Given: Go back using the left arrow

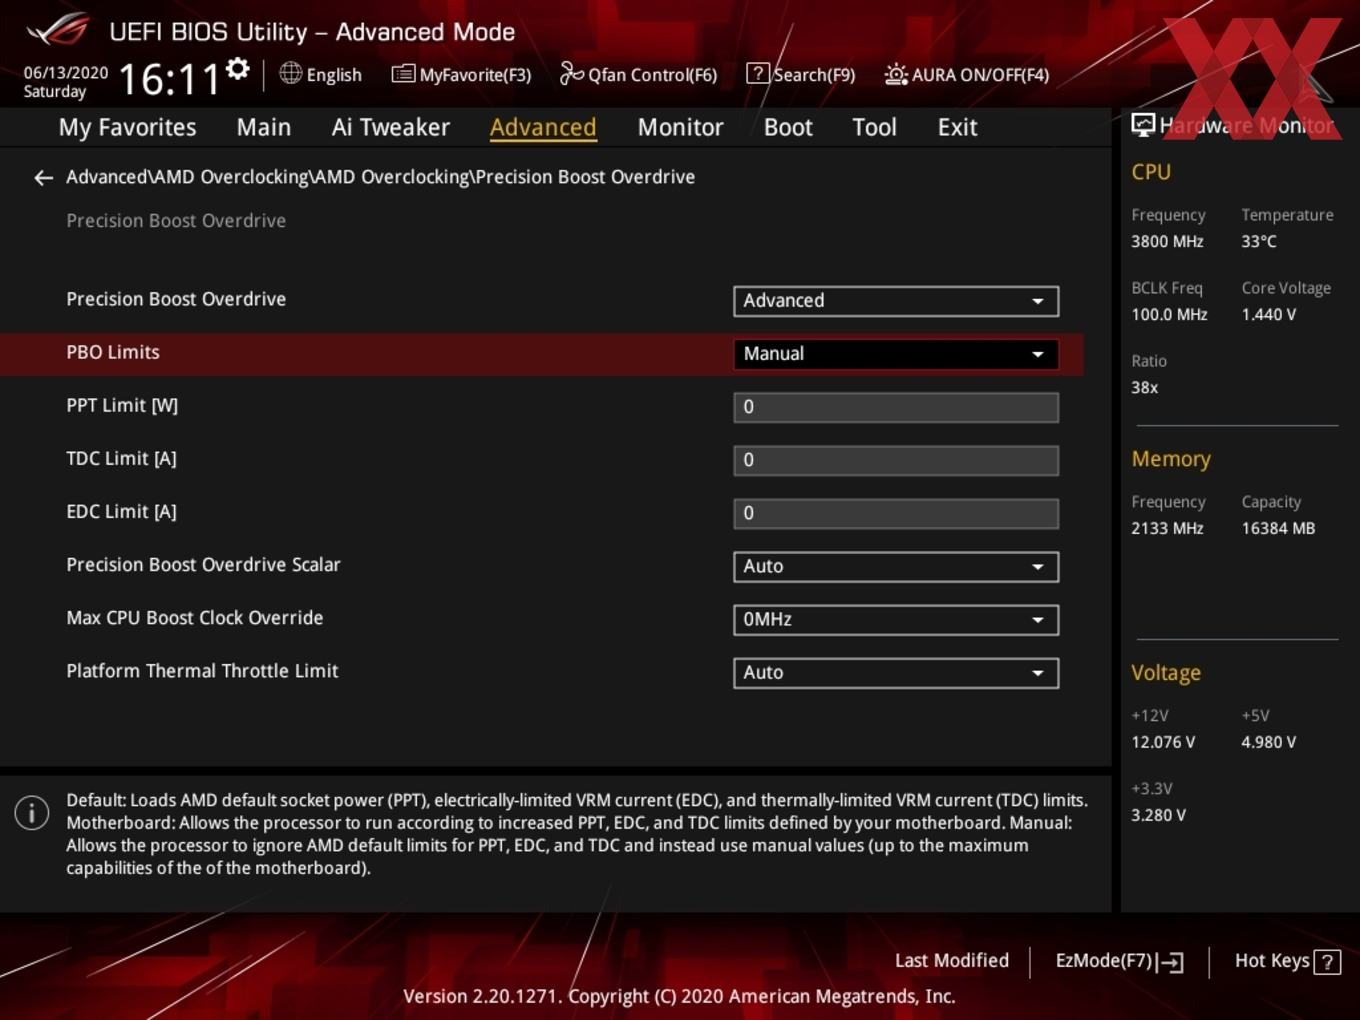Looking at the screenshot, I should (43, 178).
